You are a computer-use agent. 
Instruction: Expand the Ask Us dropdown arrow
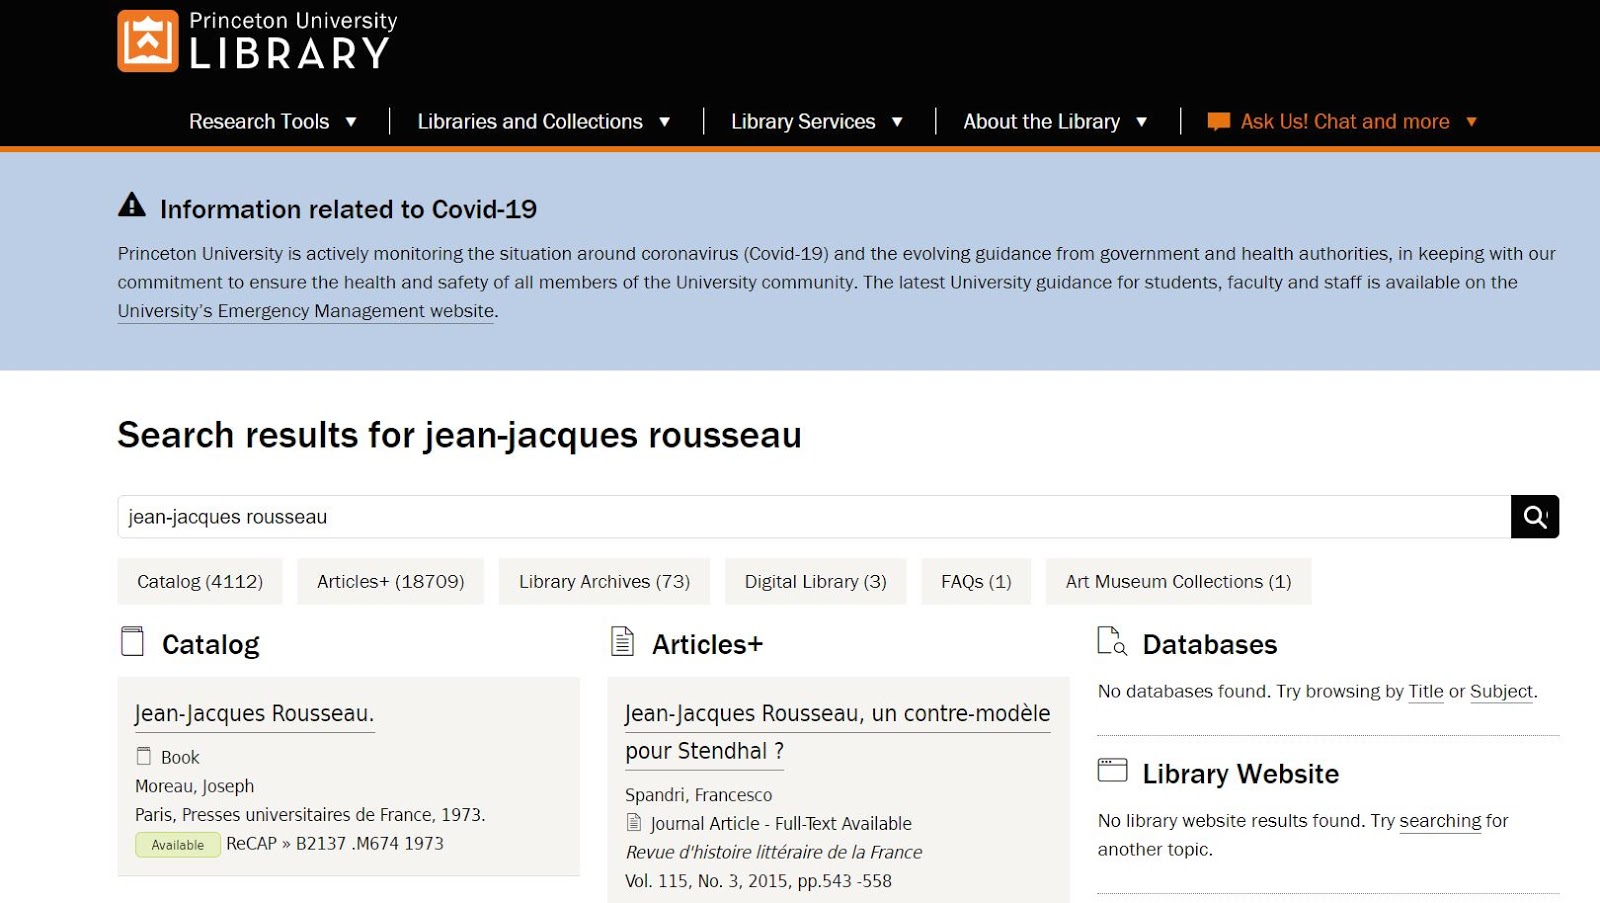click(1471, 122)
